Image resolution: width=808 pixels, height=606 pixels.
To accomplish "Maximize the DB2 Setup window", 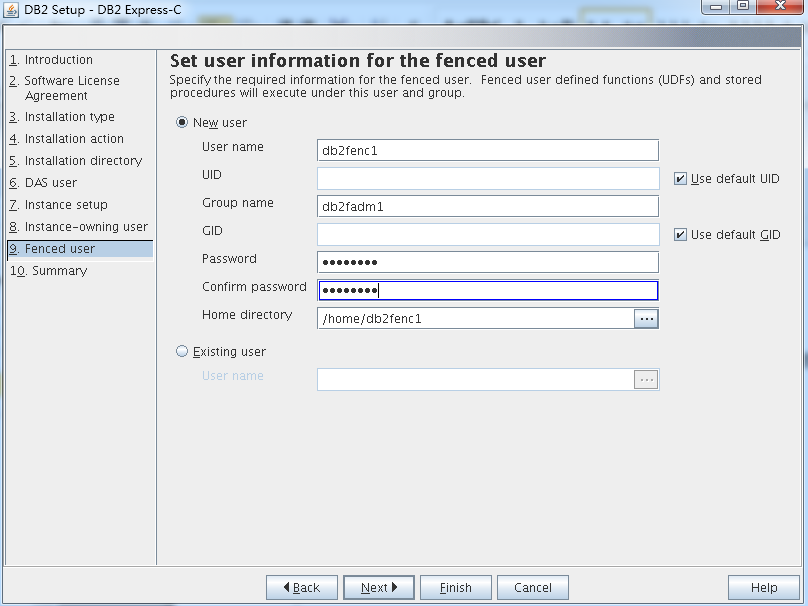I will click(x=743, y=6).
